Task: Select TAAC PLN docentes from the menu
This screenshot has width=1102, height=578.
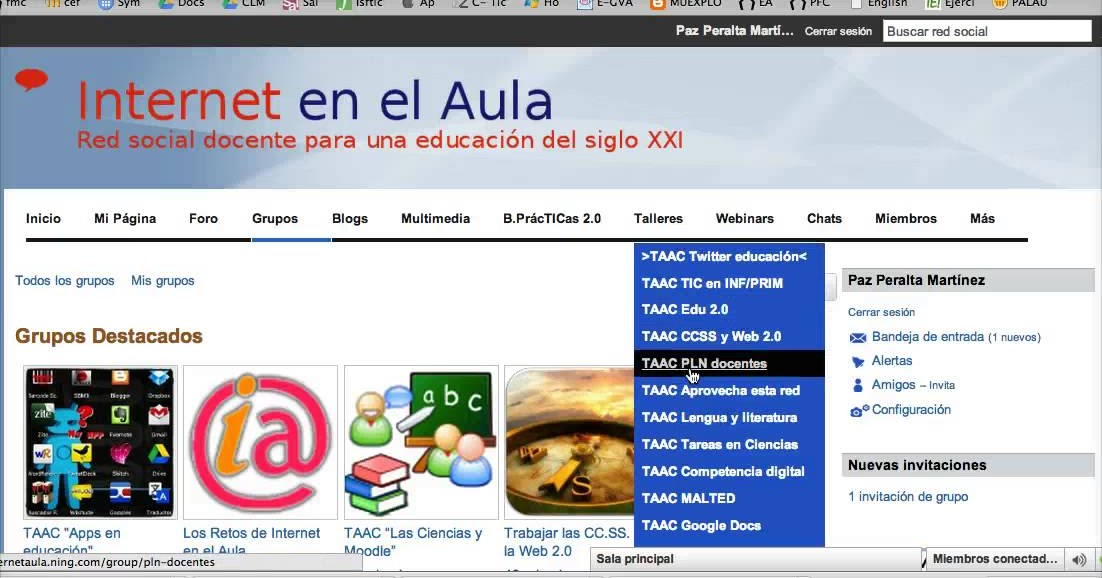Action: [704, 363]
